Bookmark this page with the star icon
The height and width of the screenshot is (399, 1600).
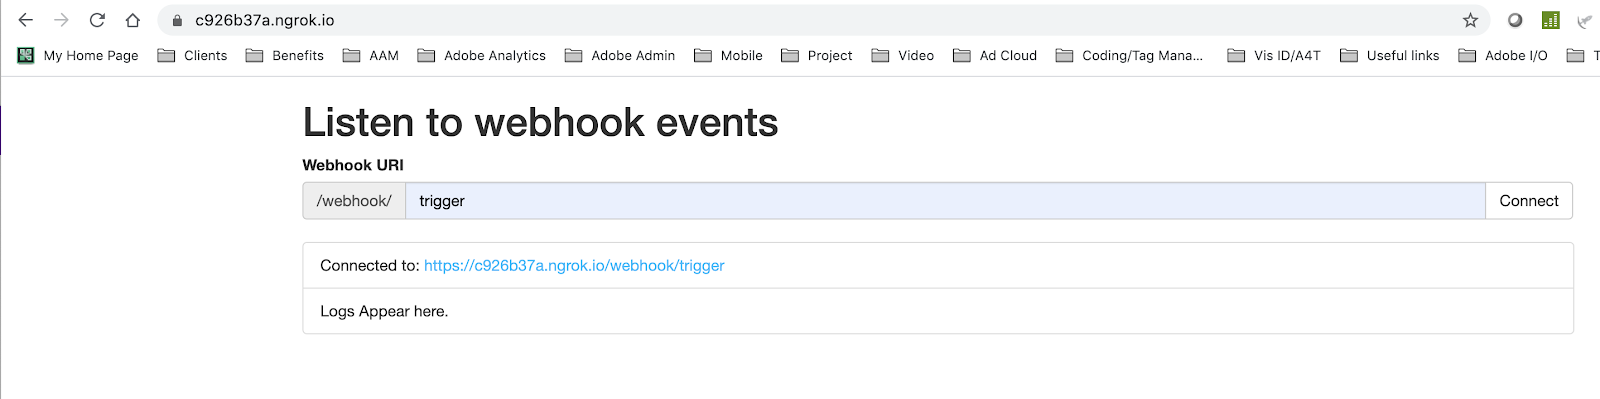click(1470, 20)
